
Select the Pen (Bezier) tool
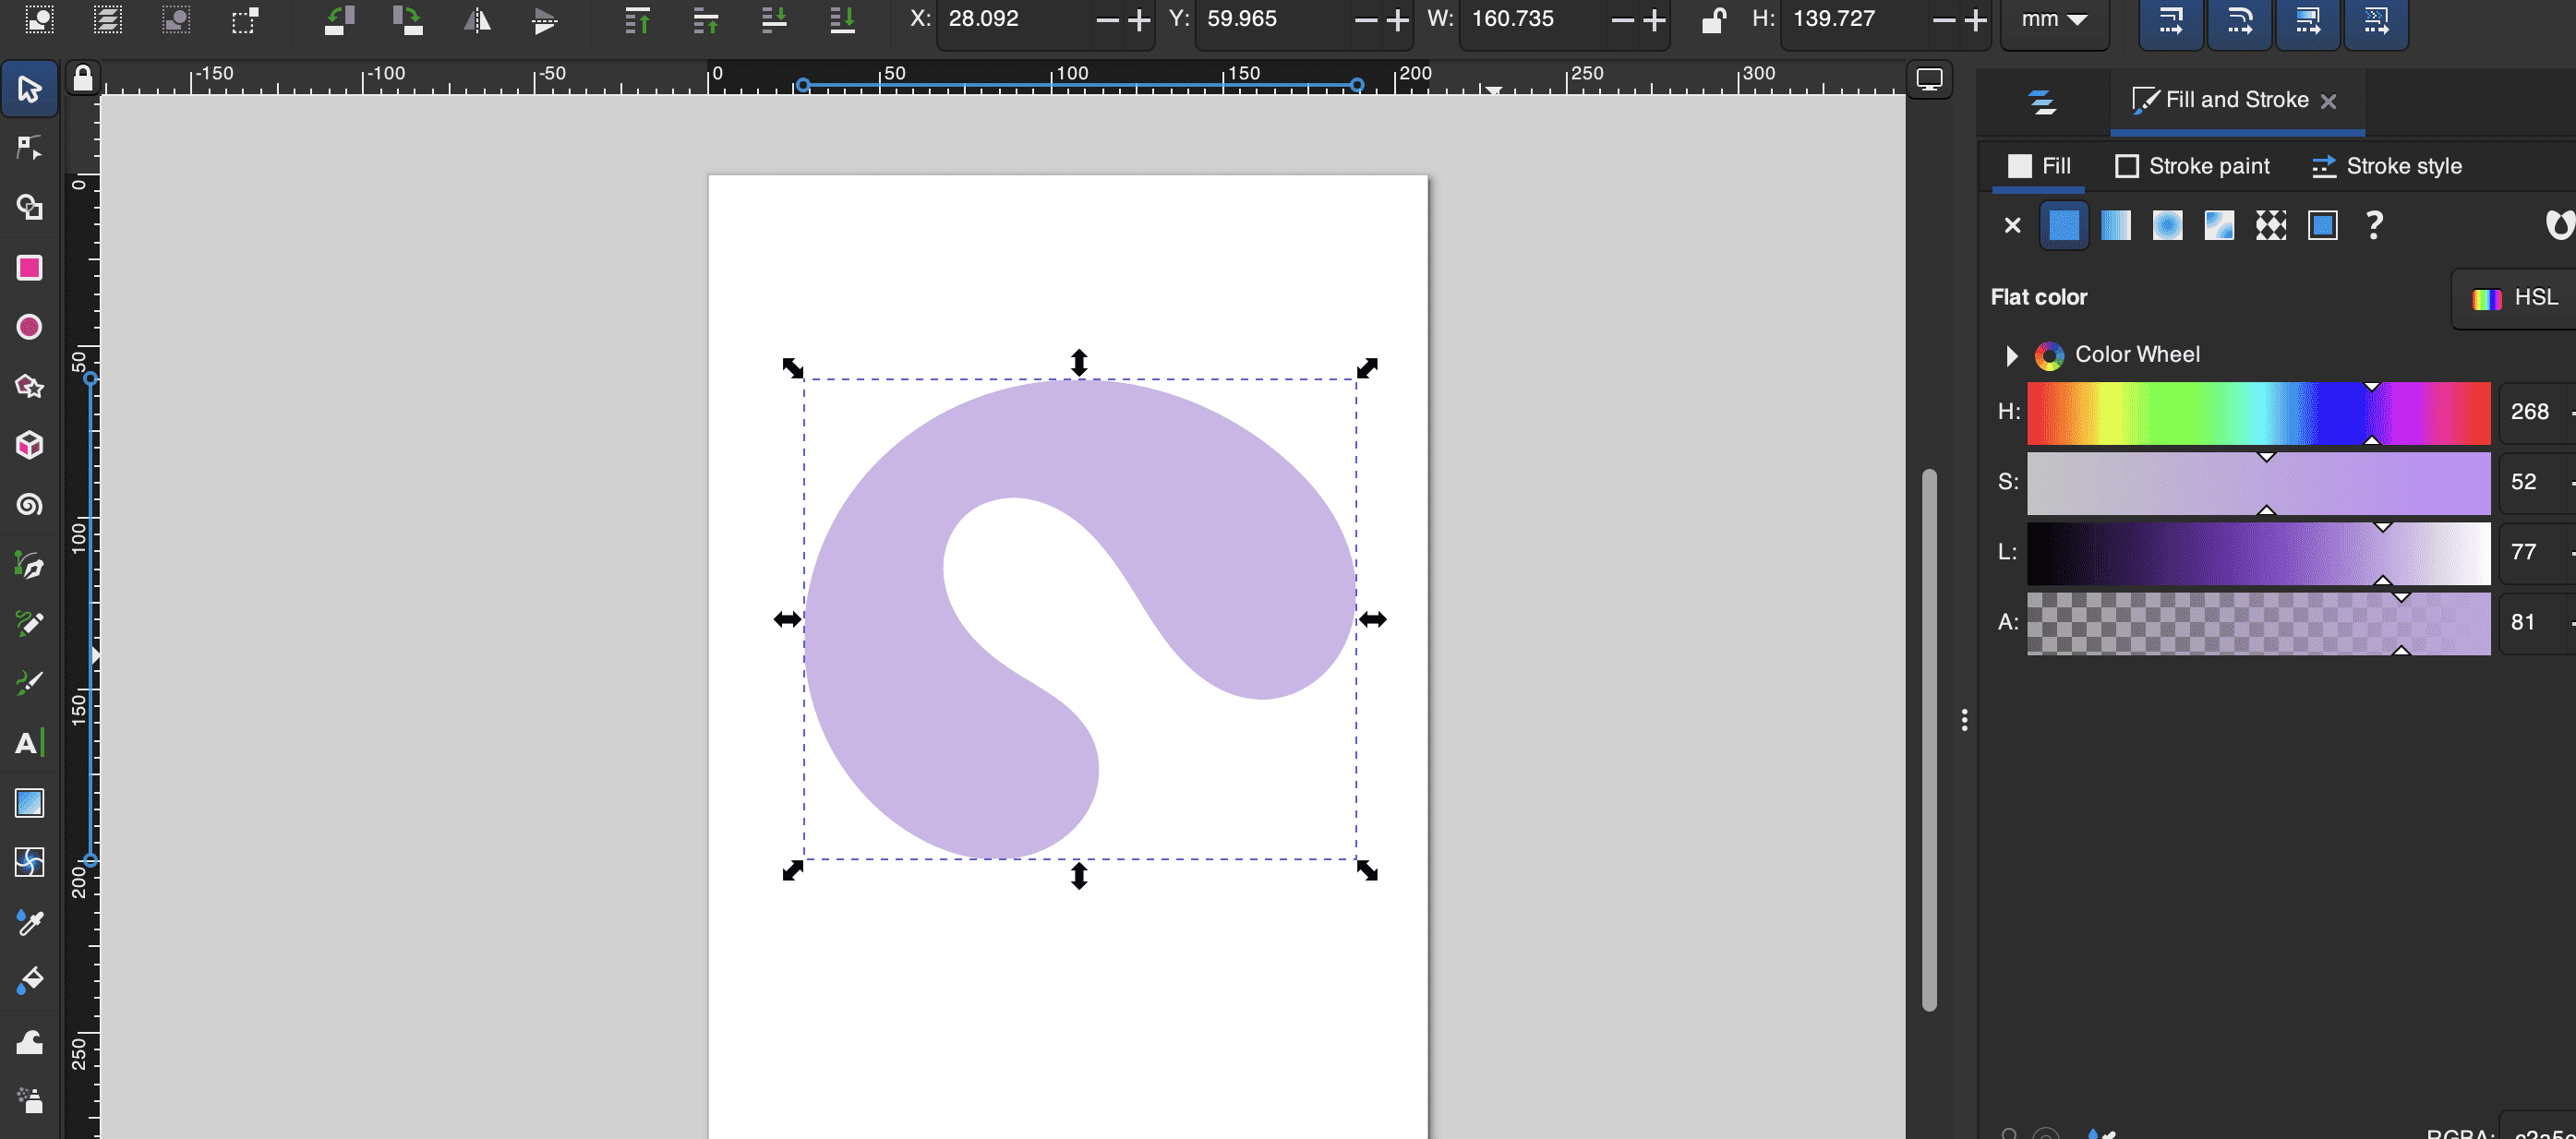tap(29, 565)
